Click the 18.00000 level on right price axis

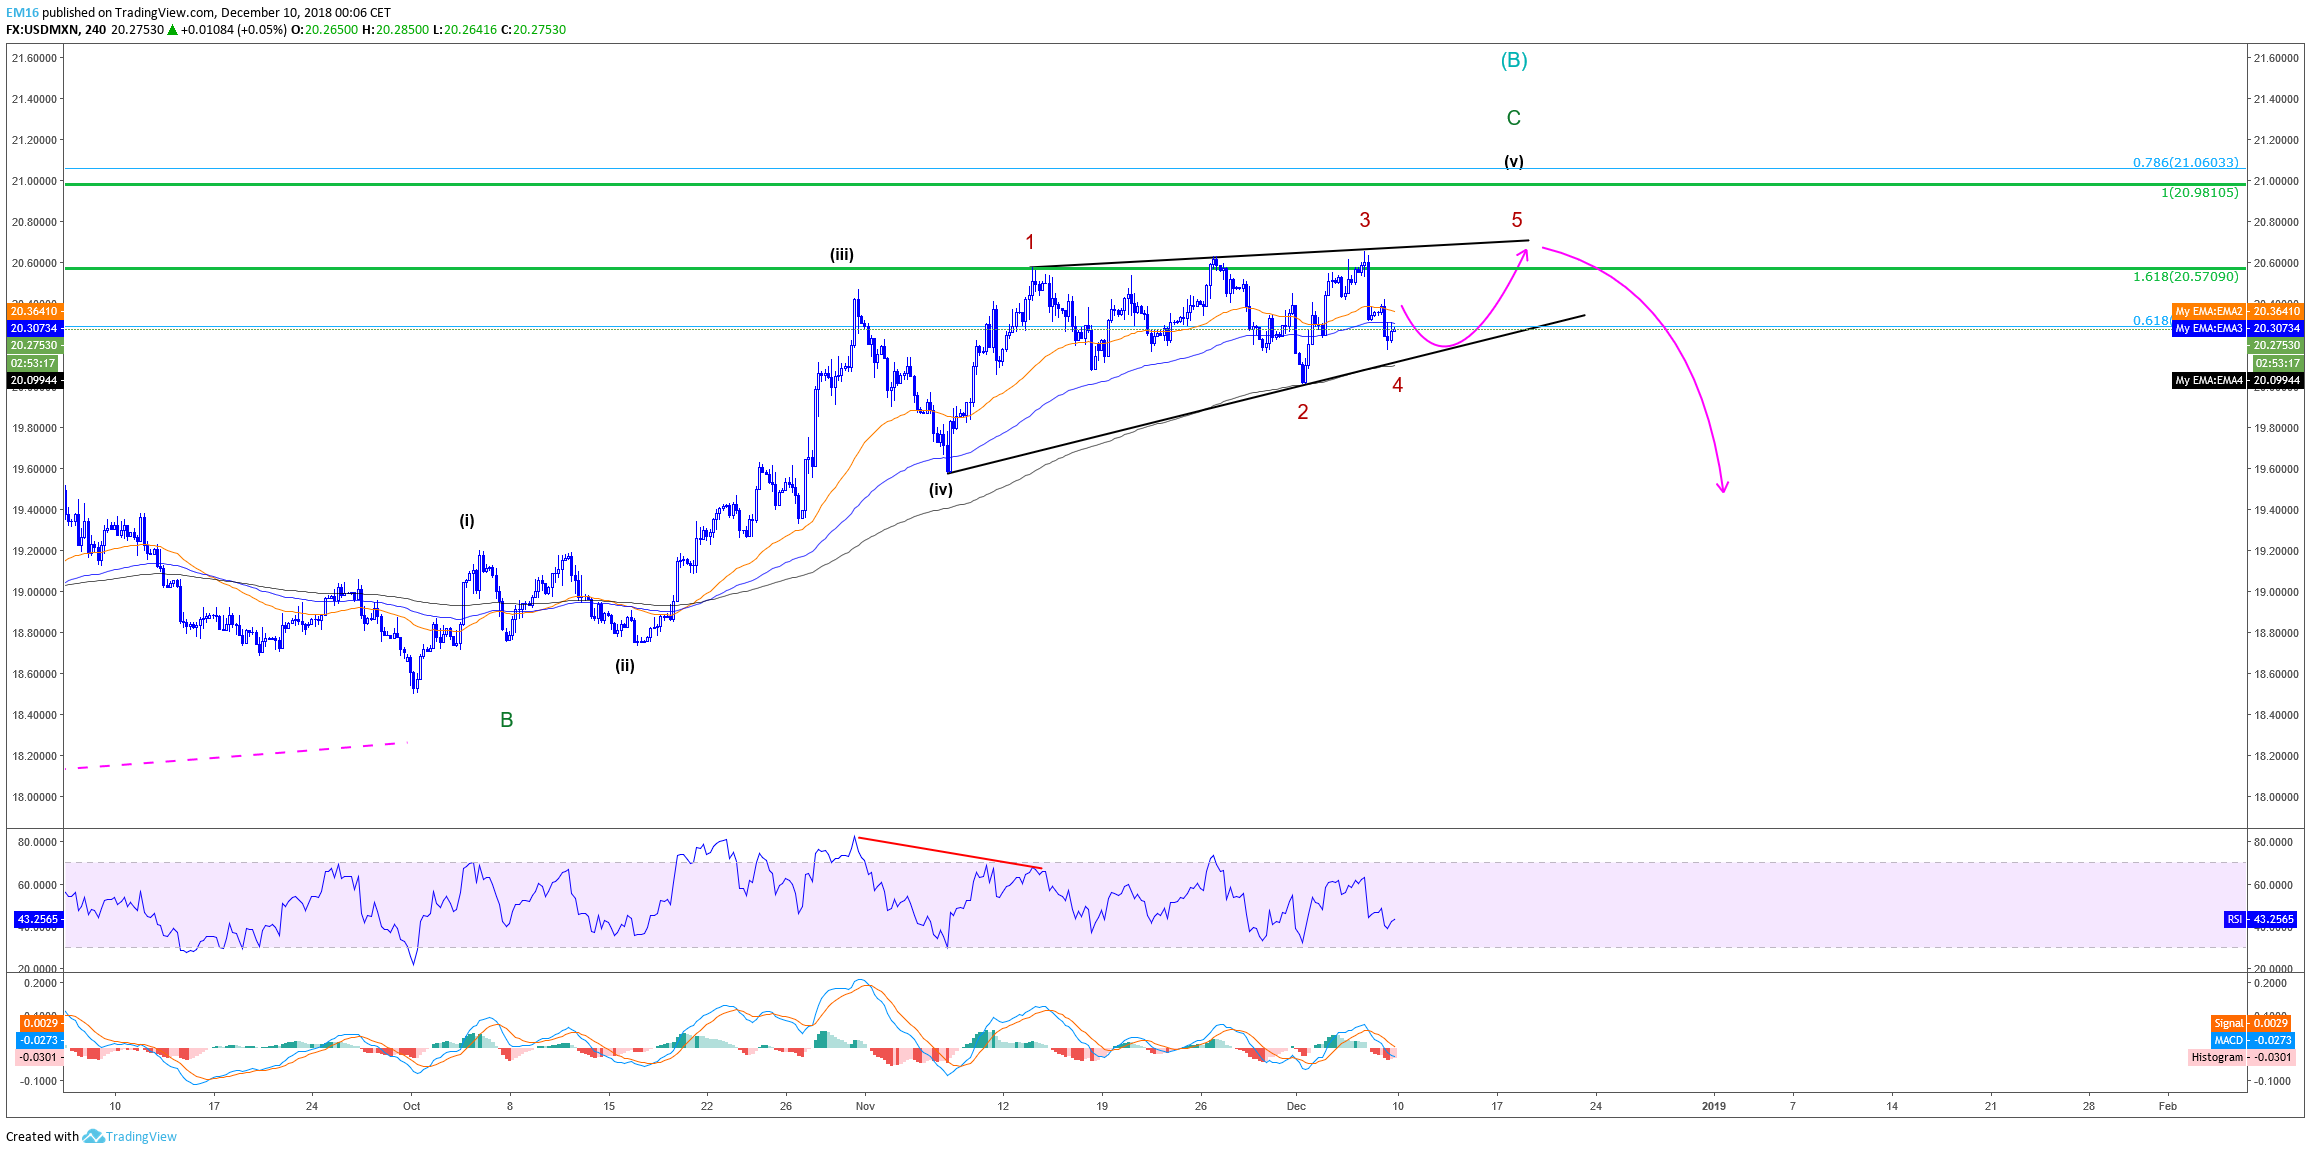pyautogui.click(x=2275, y=797)
